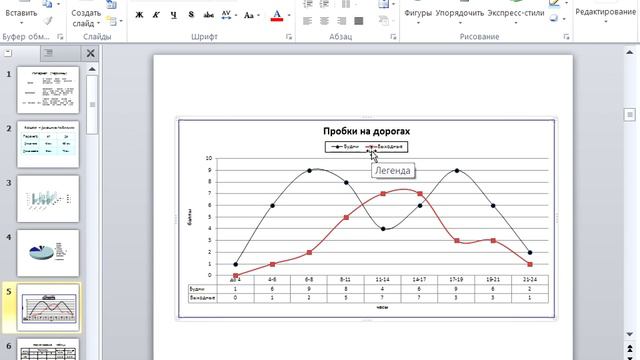Click the main editor scroll down arrow
640x360 pixels.
629,334
